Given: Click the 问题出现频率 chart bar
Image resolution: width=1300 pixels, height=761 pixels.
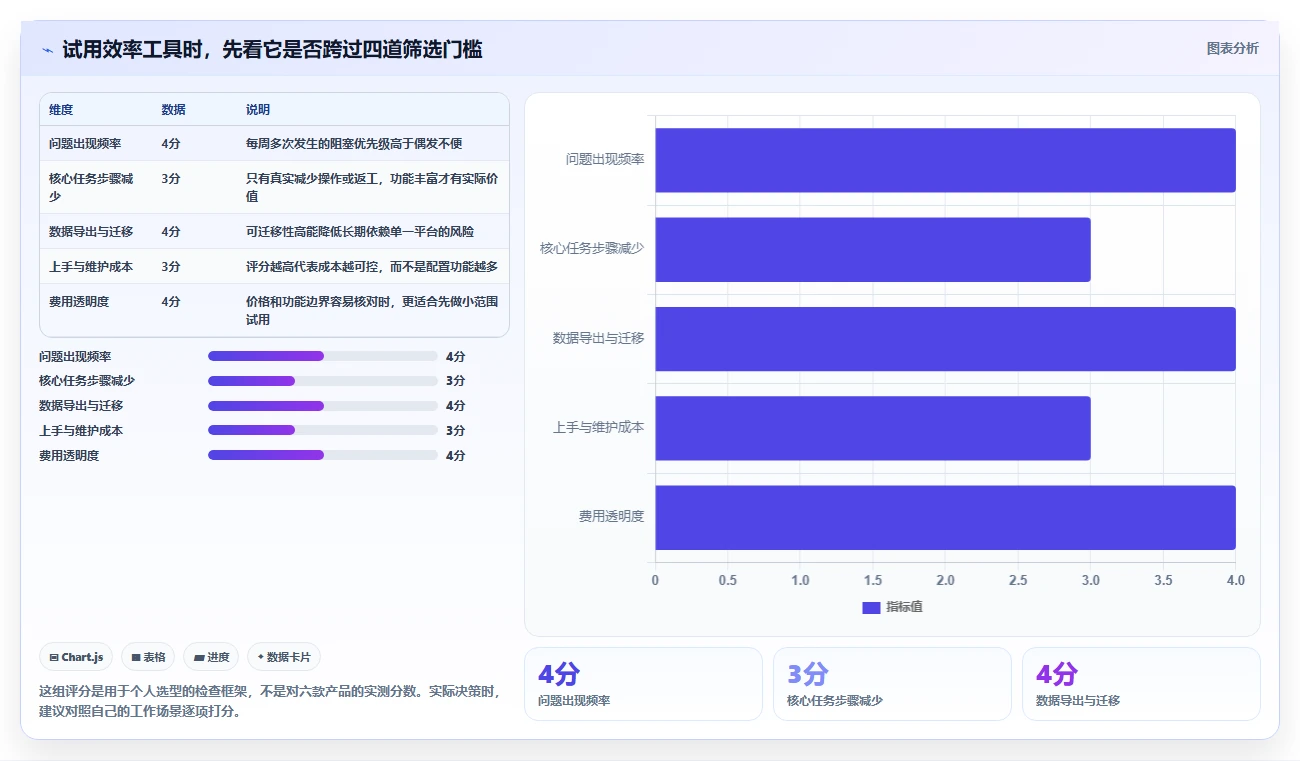Looking at the screenshot, I should tap(945, 160).
